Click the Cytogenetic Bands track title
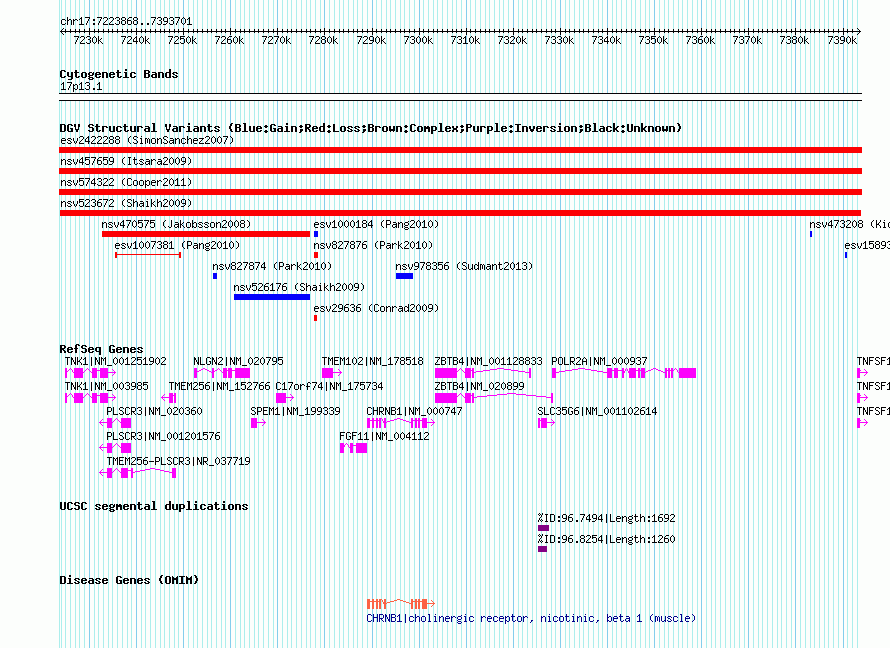Viewport: 890px width, 648px height. click(x=119, y=74)
